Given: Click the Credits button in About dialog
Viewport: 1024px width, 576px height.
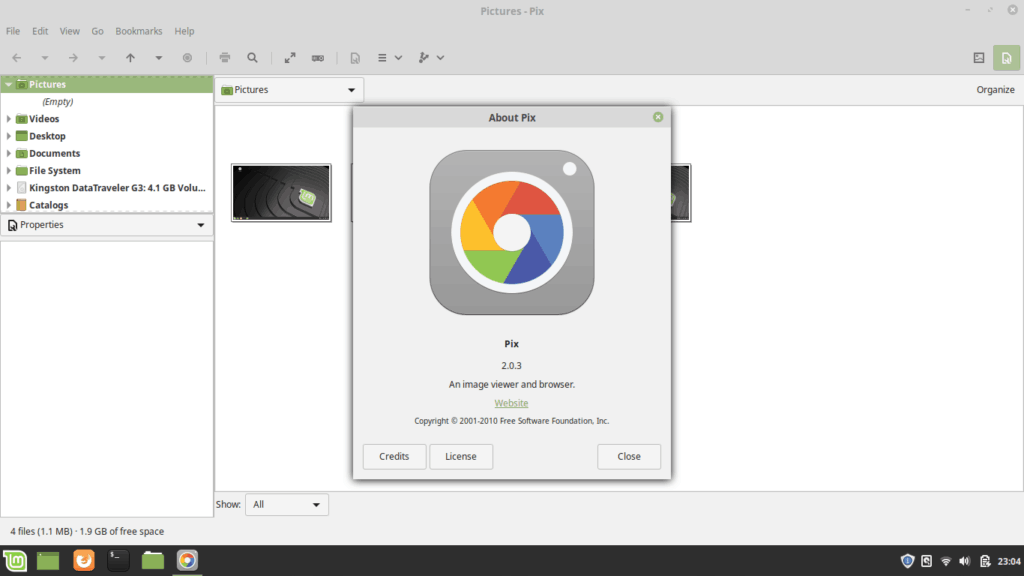Looking at the screenshot, I should pyautogui.click(x=394, y=456).
